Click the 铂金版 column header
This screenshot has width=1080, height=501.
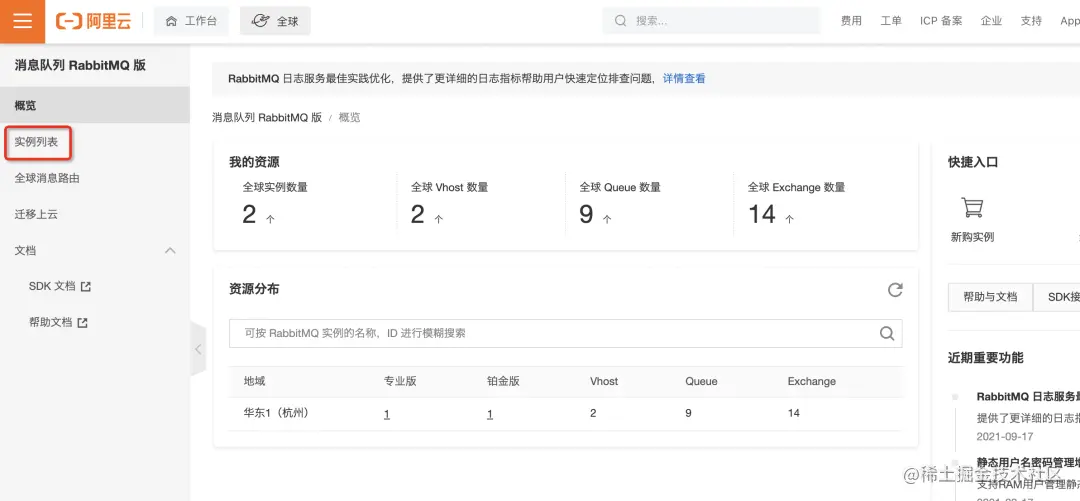[503, 381]
